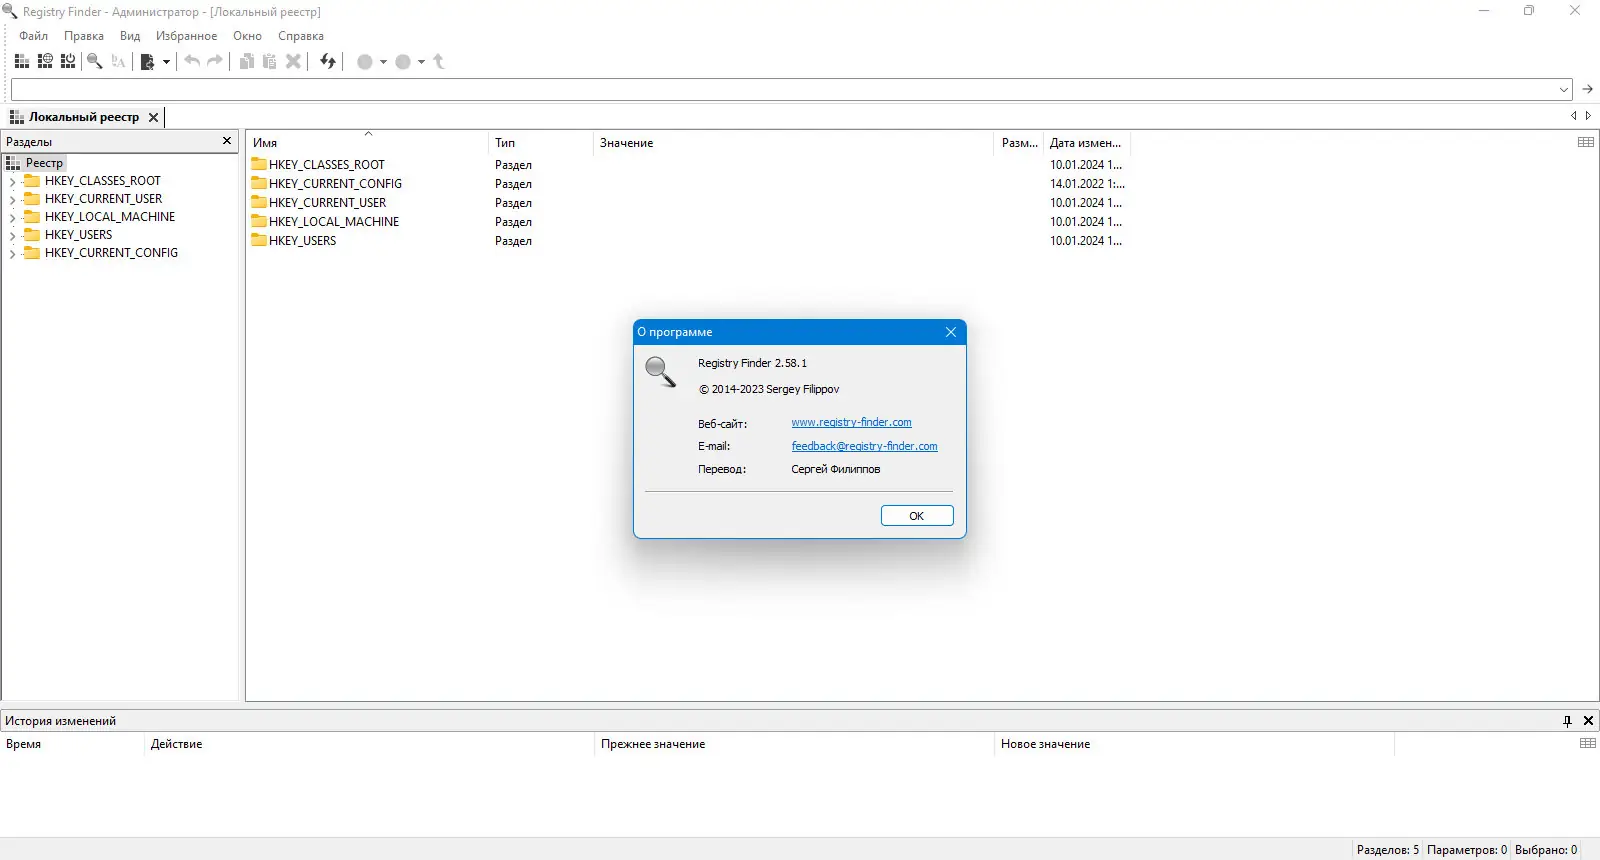Close the Локальный реестр tab

tap(153, 117)
